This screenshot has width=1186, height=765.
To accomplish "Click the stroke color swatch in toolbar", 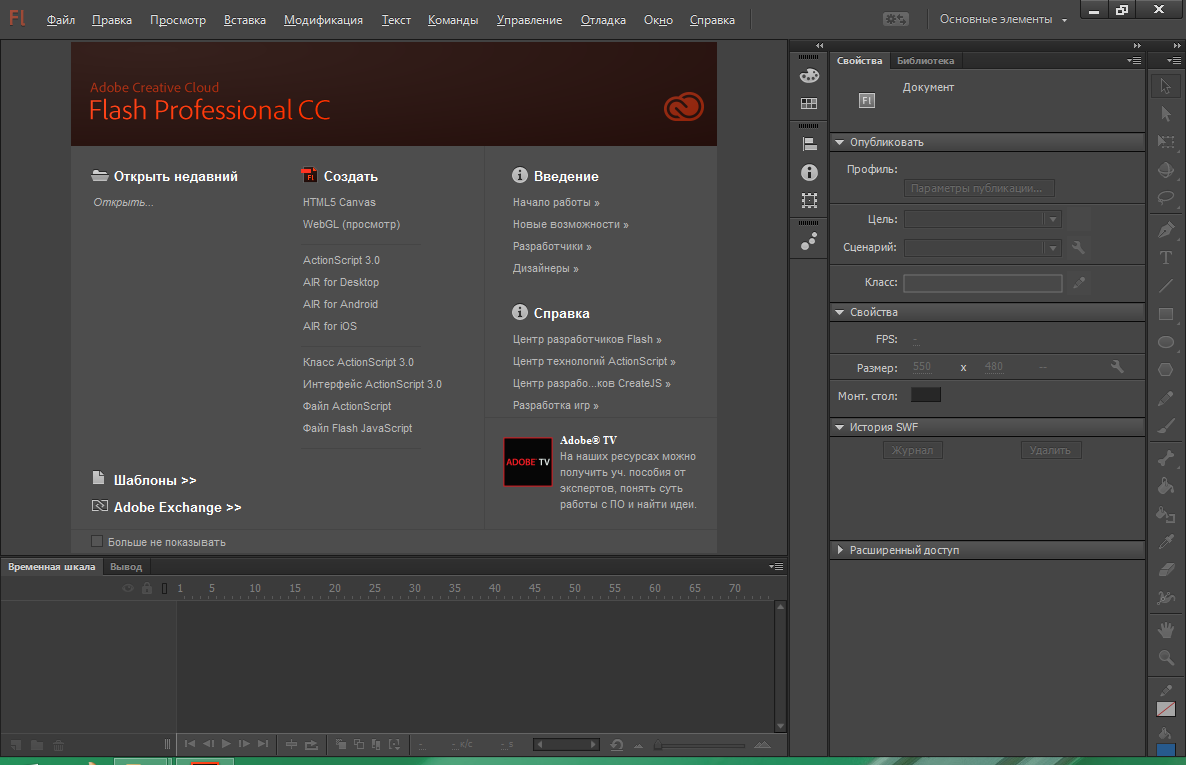I will (x=1166, y=709).
